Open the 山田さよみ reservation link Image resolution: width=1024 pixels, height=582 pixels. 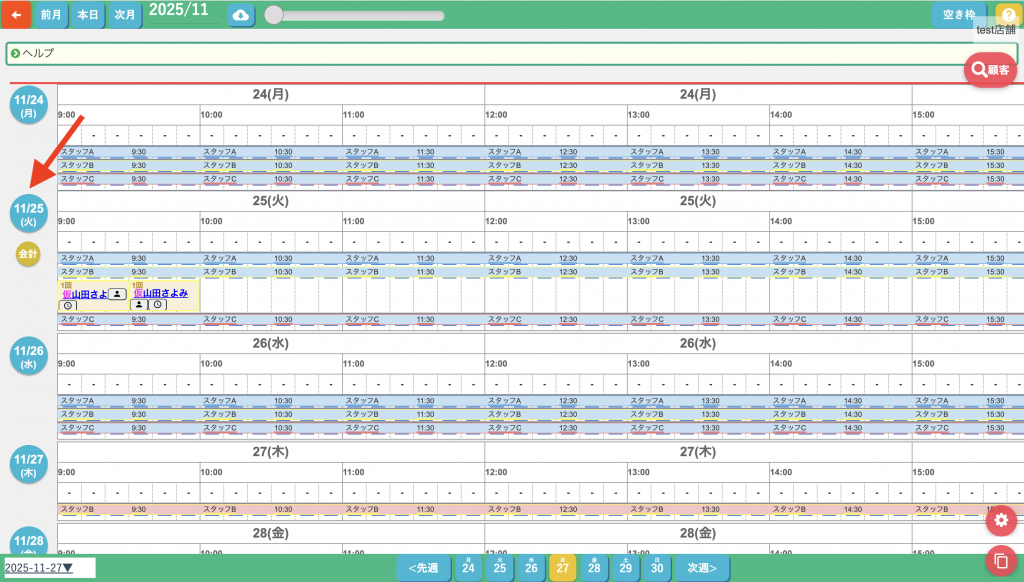[165, 293]
